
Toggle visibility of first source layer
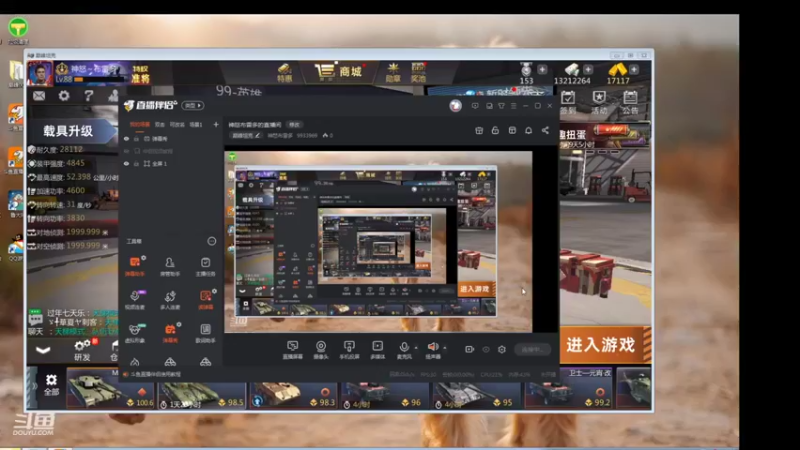point(127,139)
